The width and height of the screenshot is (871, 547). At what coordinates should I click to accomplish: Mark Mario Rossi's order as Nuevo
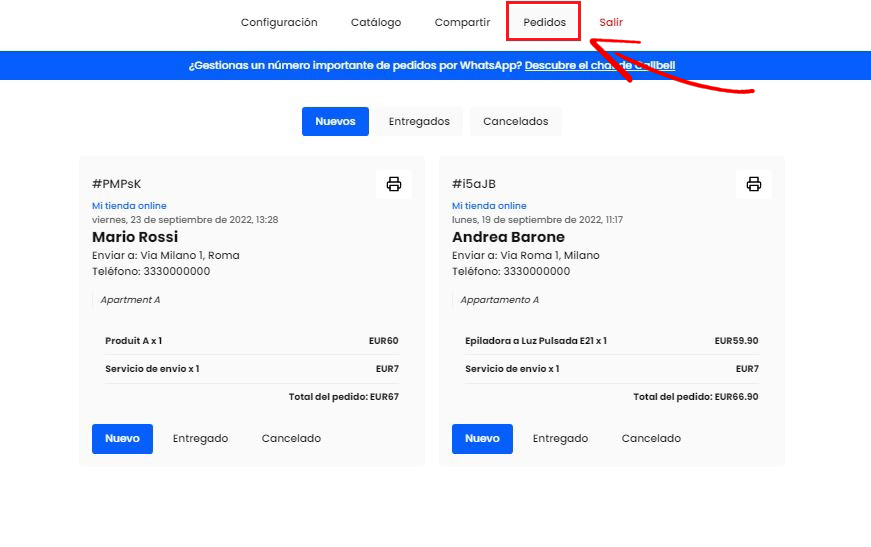122,439
